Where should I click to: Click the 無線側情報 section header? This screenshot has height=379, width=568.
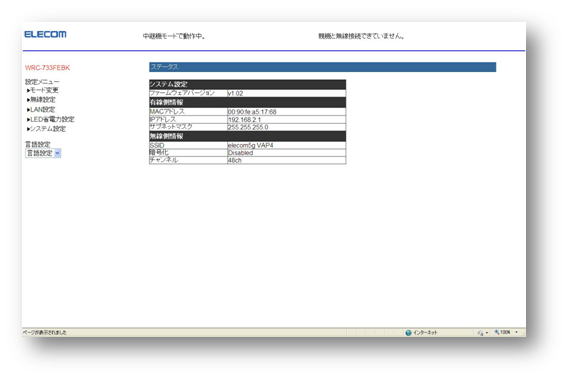(247, 136)
